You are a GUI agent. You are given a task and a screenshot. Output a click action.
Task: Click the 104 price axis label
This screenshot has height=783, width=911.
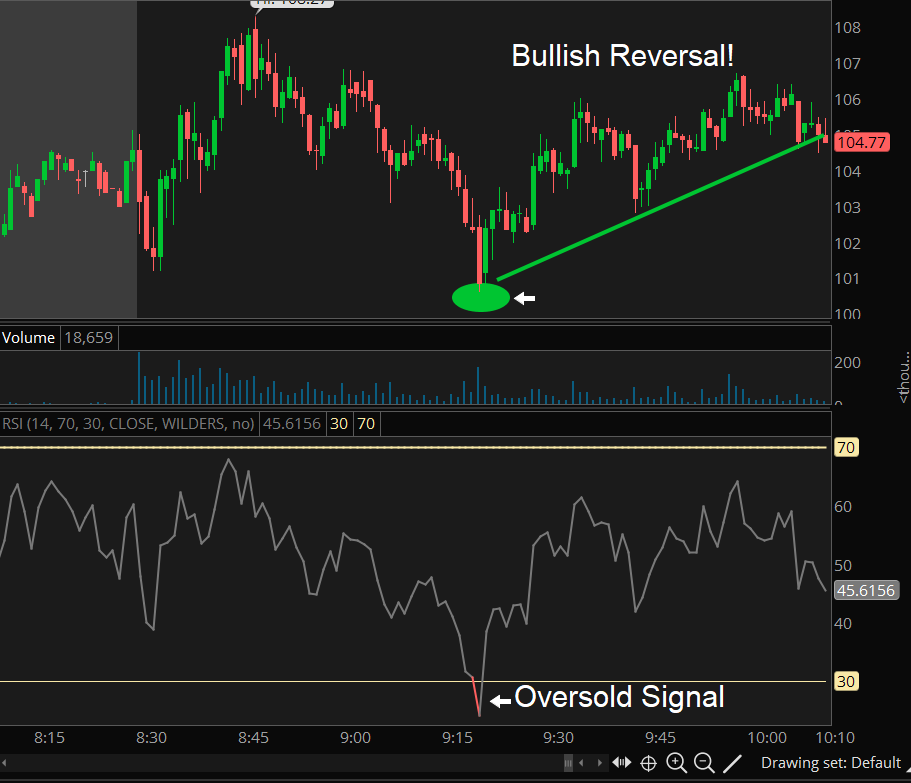(x=848, y=171)
